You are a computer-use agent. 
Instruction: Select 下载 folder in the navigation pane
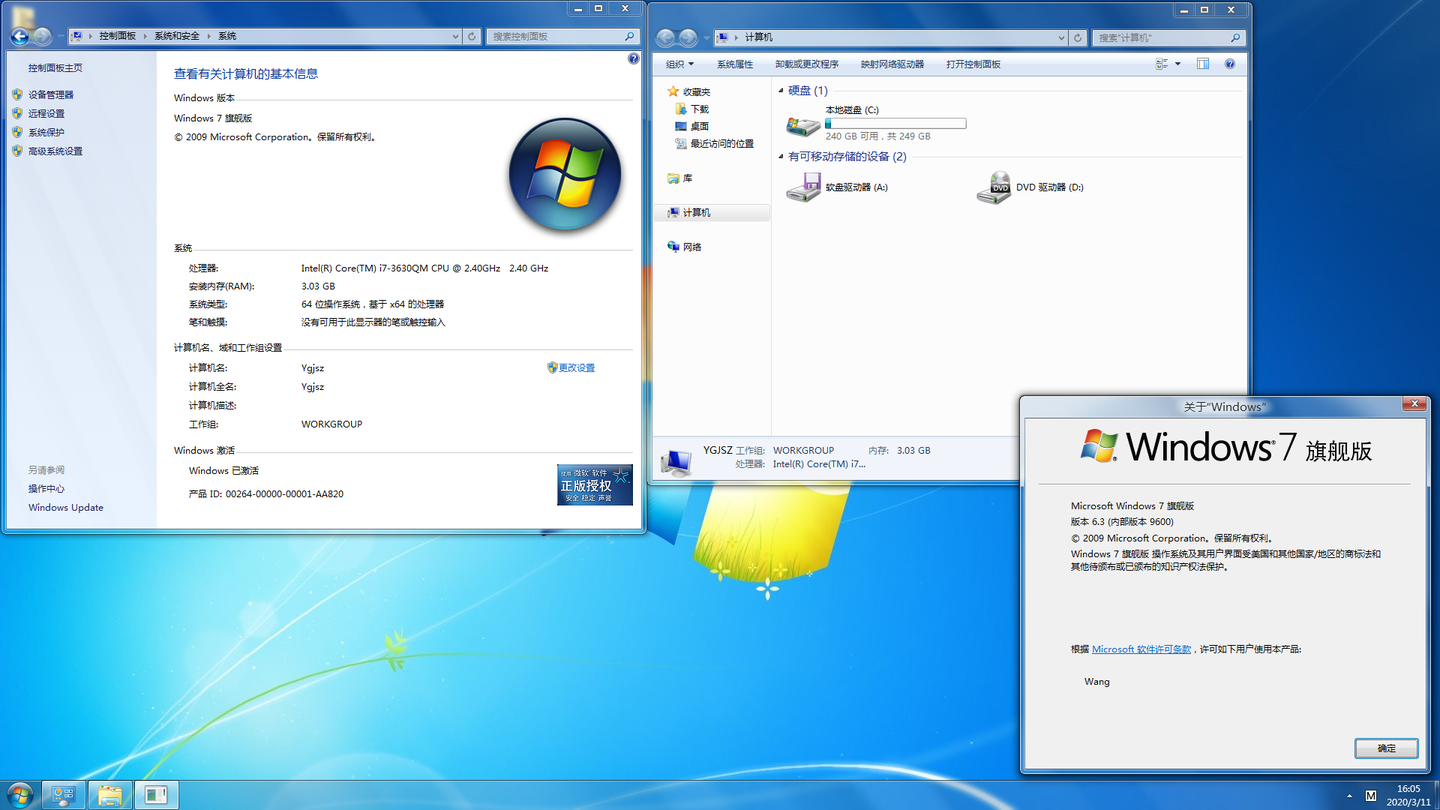point(699,109)
